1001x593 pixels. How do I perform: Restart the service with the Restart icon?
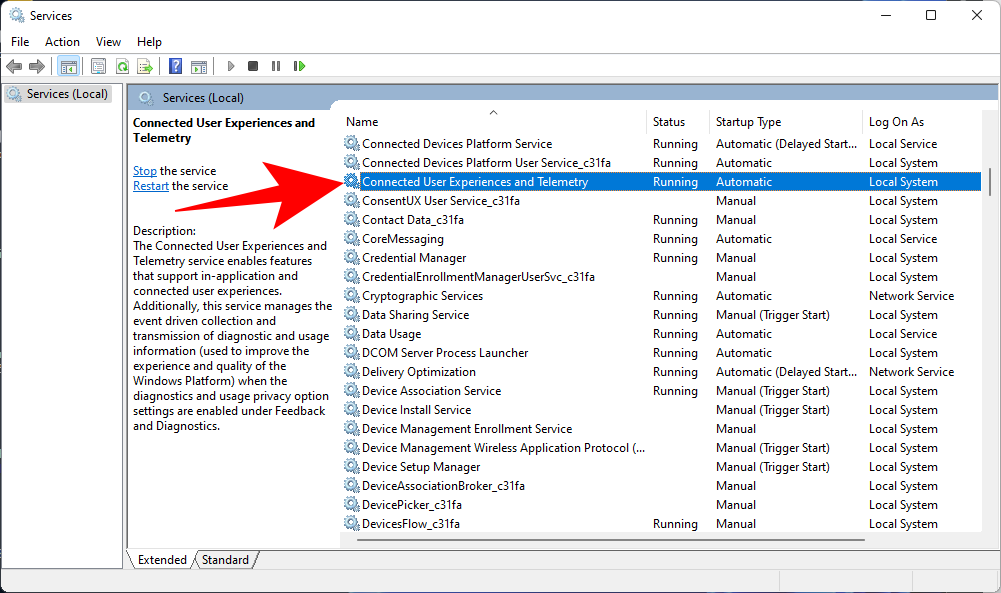(x=299, y=66)
